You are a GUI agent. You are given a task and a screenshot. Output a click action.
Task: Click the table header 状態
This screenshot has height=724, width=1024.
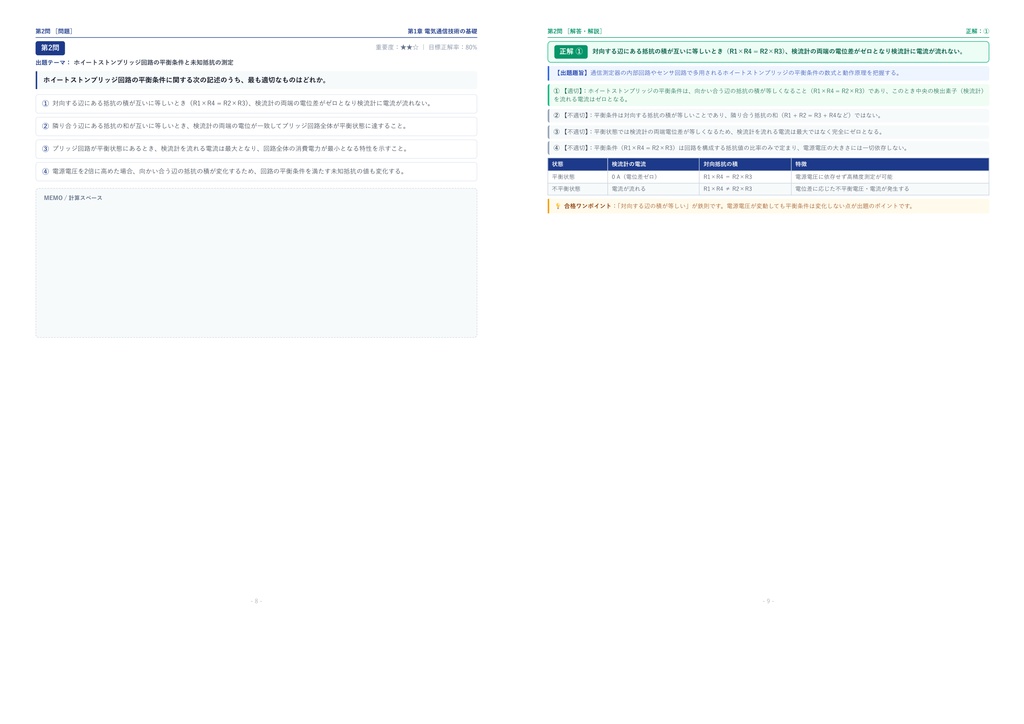click(578, 165)
